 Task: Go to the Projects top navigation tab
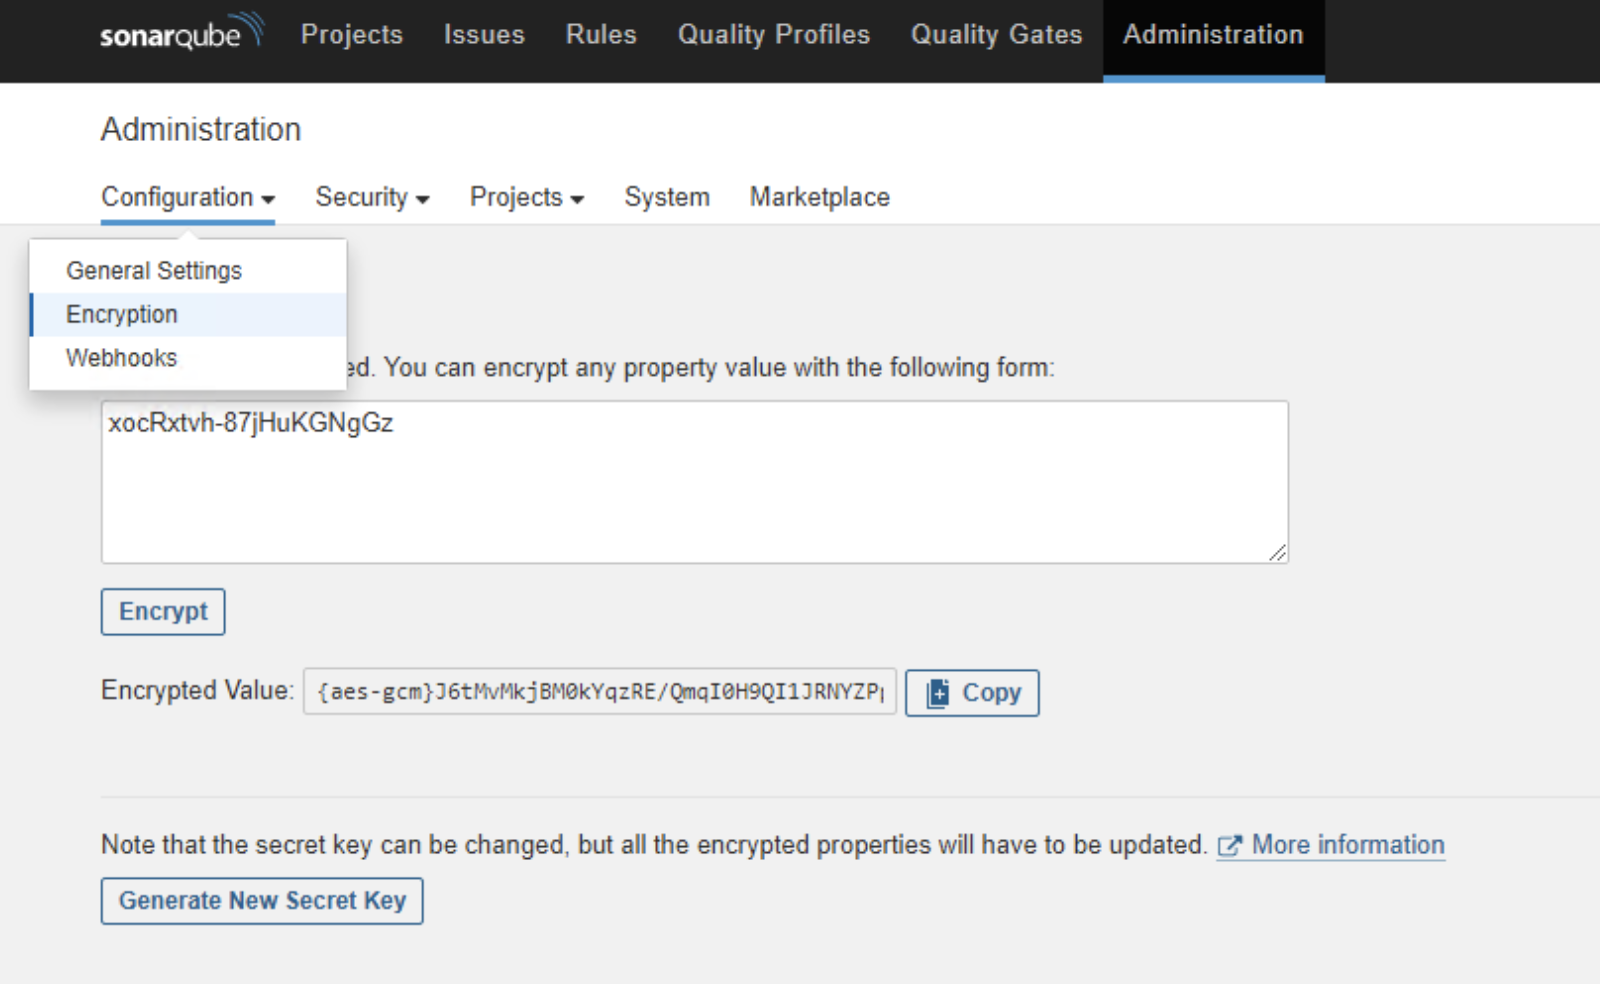click(x=352, y=34)
